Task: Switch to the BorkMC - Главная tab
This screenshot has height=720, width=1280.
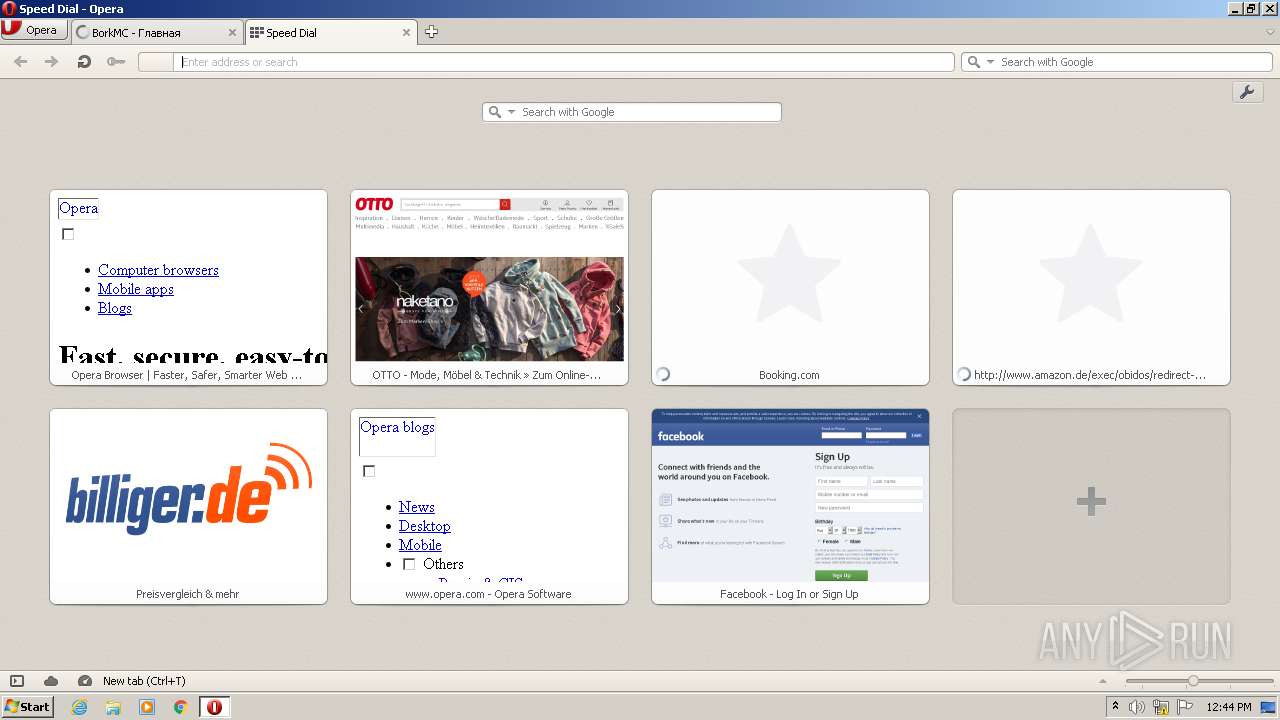Action: pyautogui.click(x=156, y=32)
